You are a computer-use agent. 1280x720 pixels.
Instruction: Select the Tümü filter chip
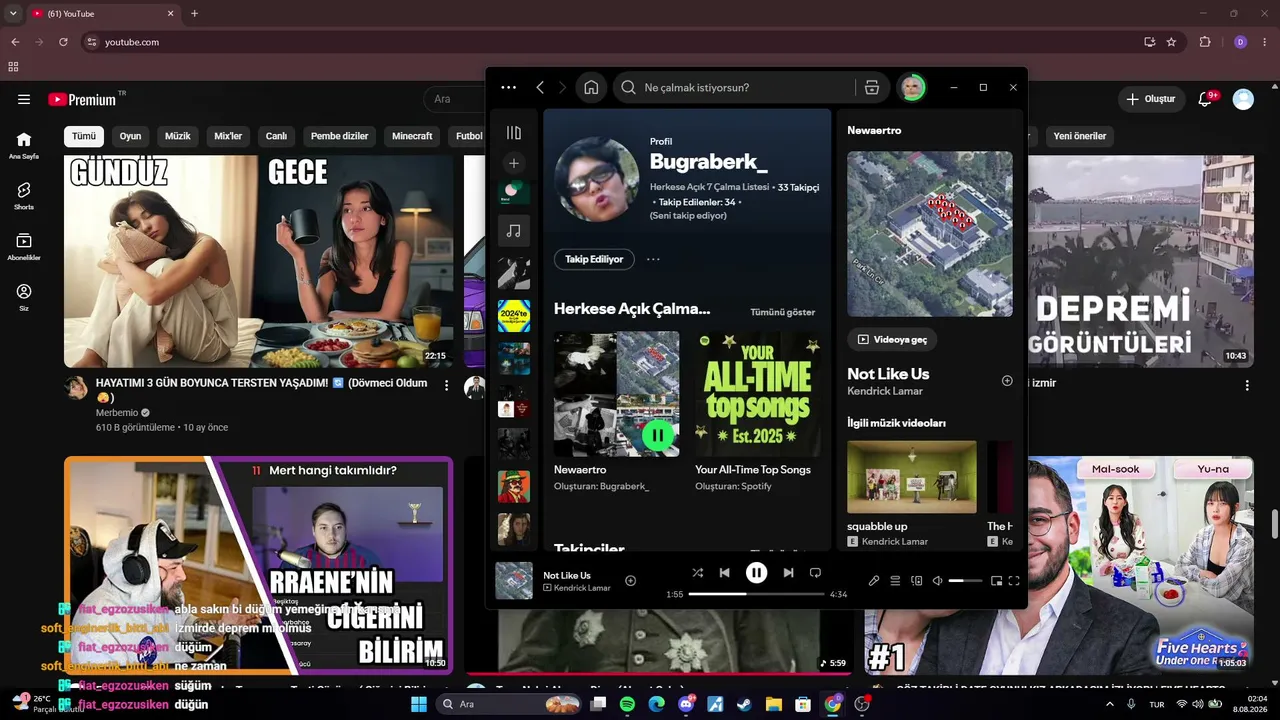(84, 136)
